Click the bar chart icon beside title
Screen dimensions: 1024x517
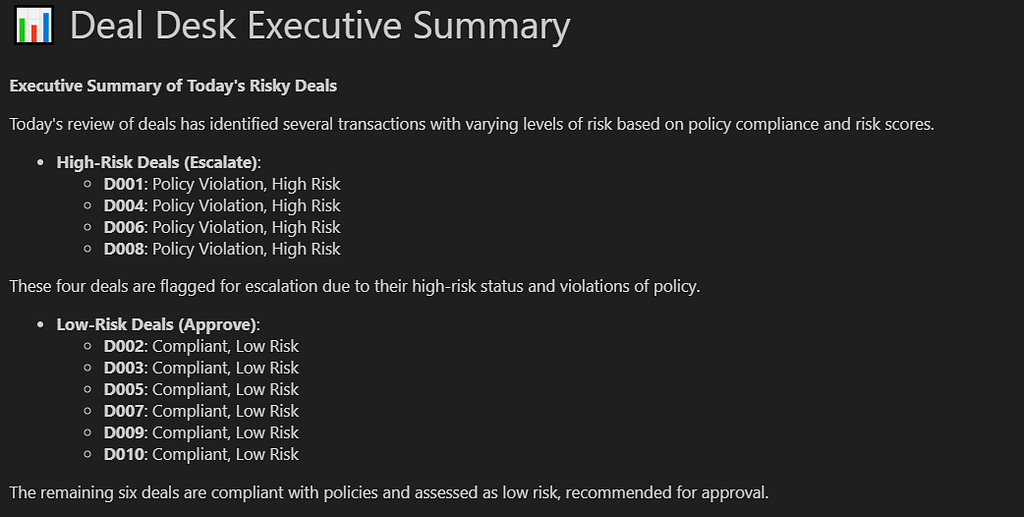pyautogui.click(x=34, y=25)
